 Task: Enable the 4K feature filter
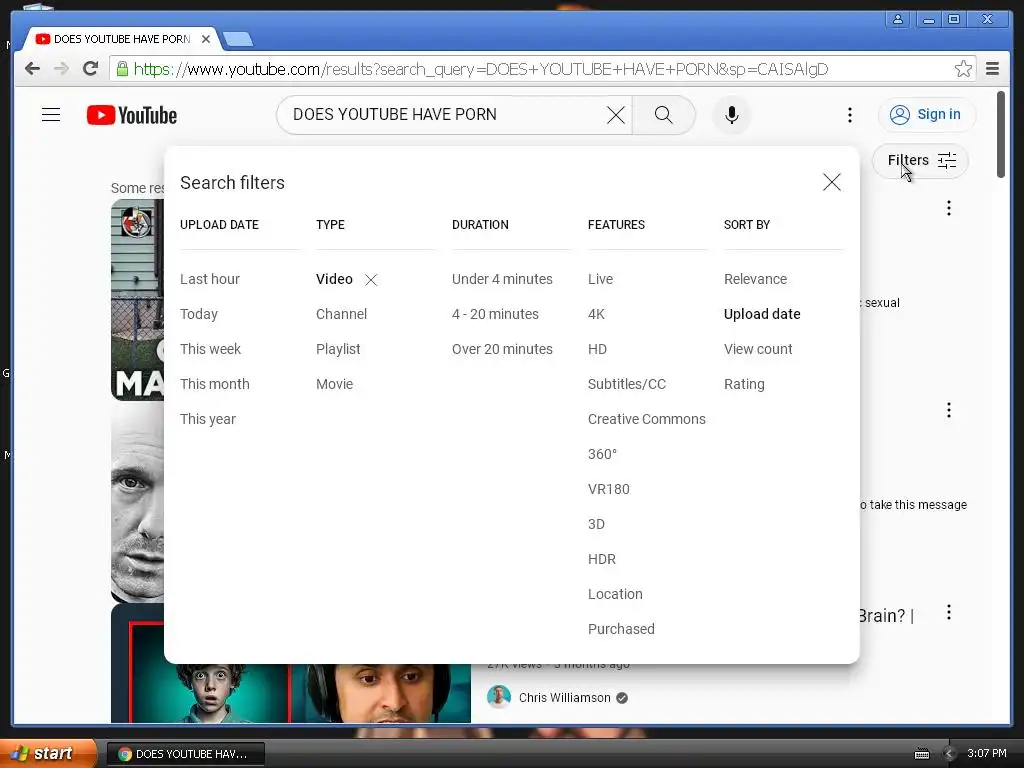[596, 314]
